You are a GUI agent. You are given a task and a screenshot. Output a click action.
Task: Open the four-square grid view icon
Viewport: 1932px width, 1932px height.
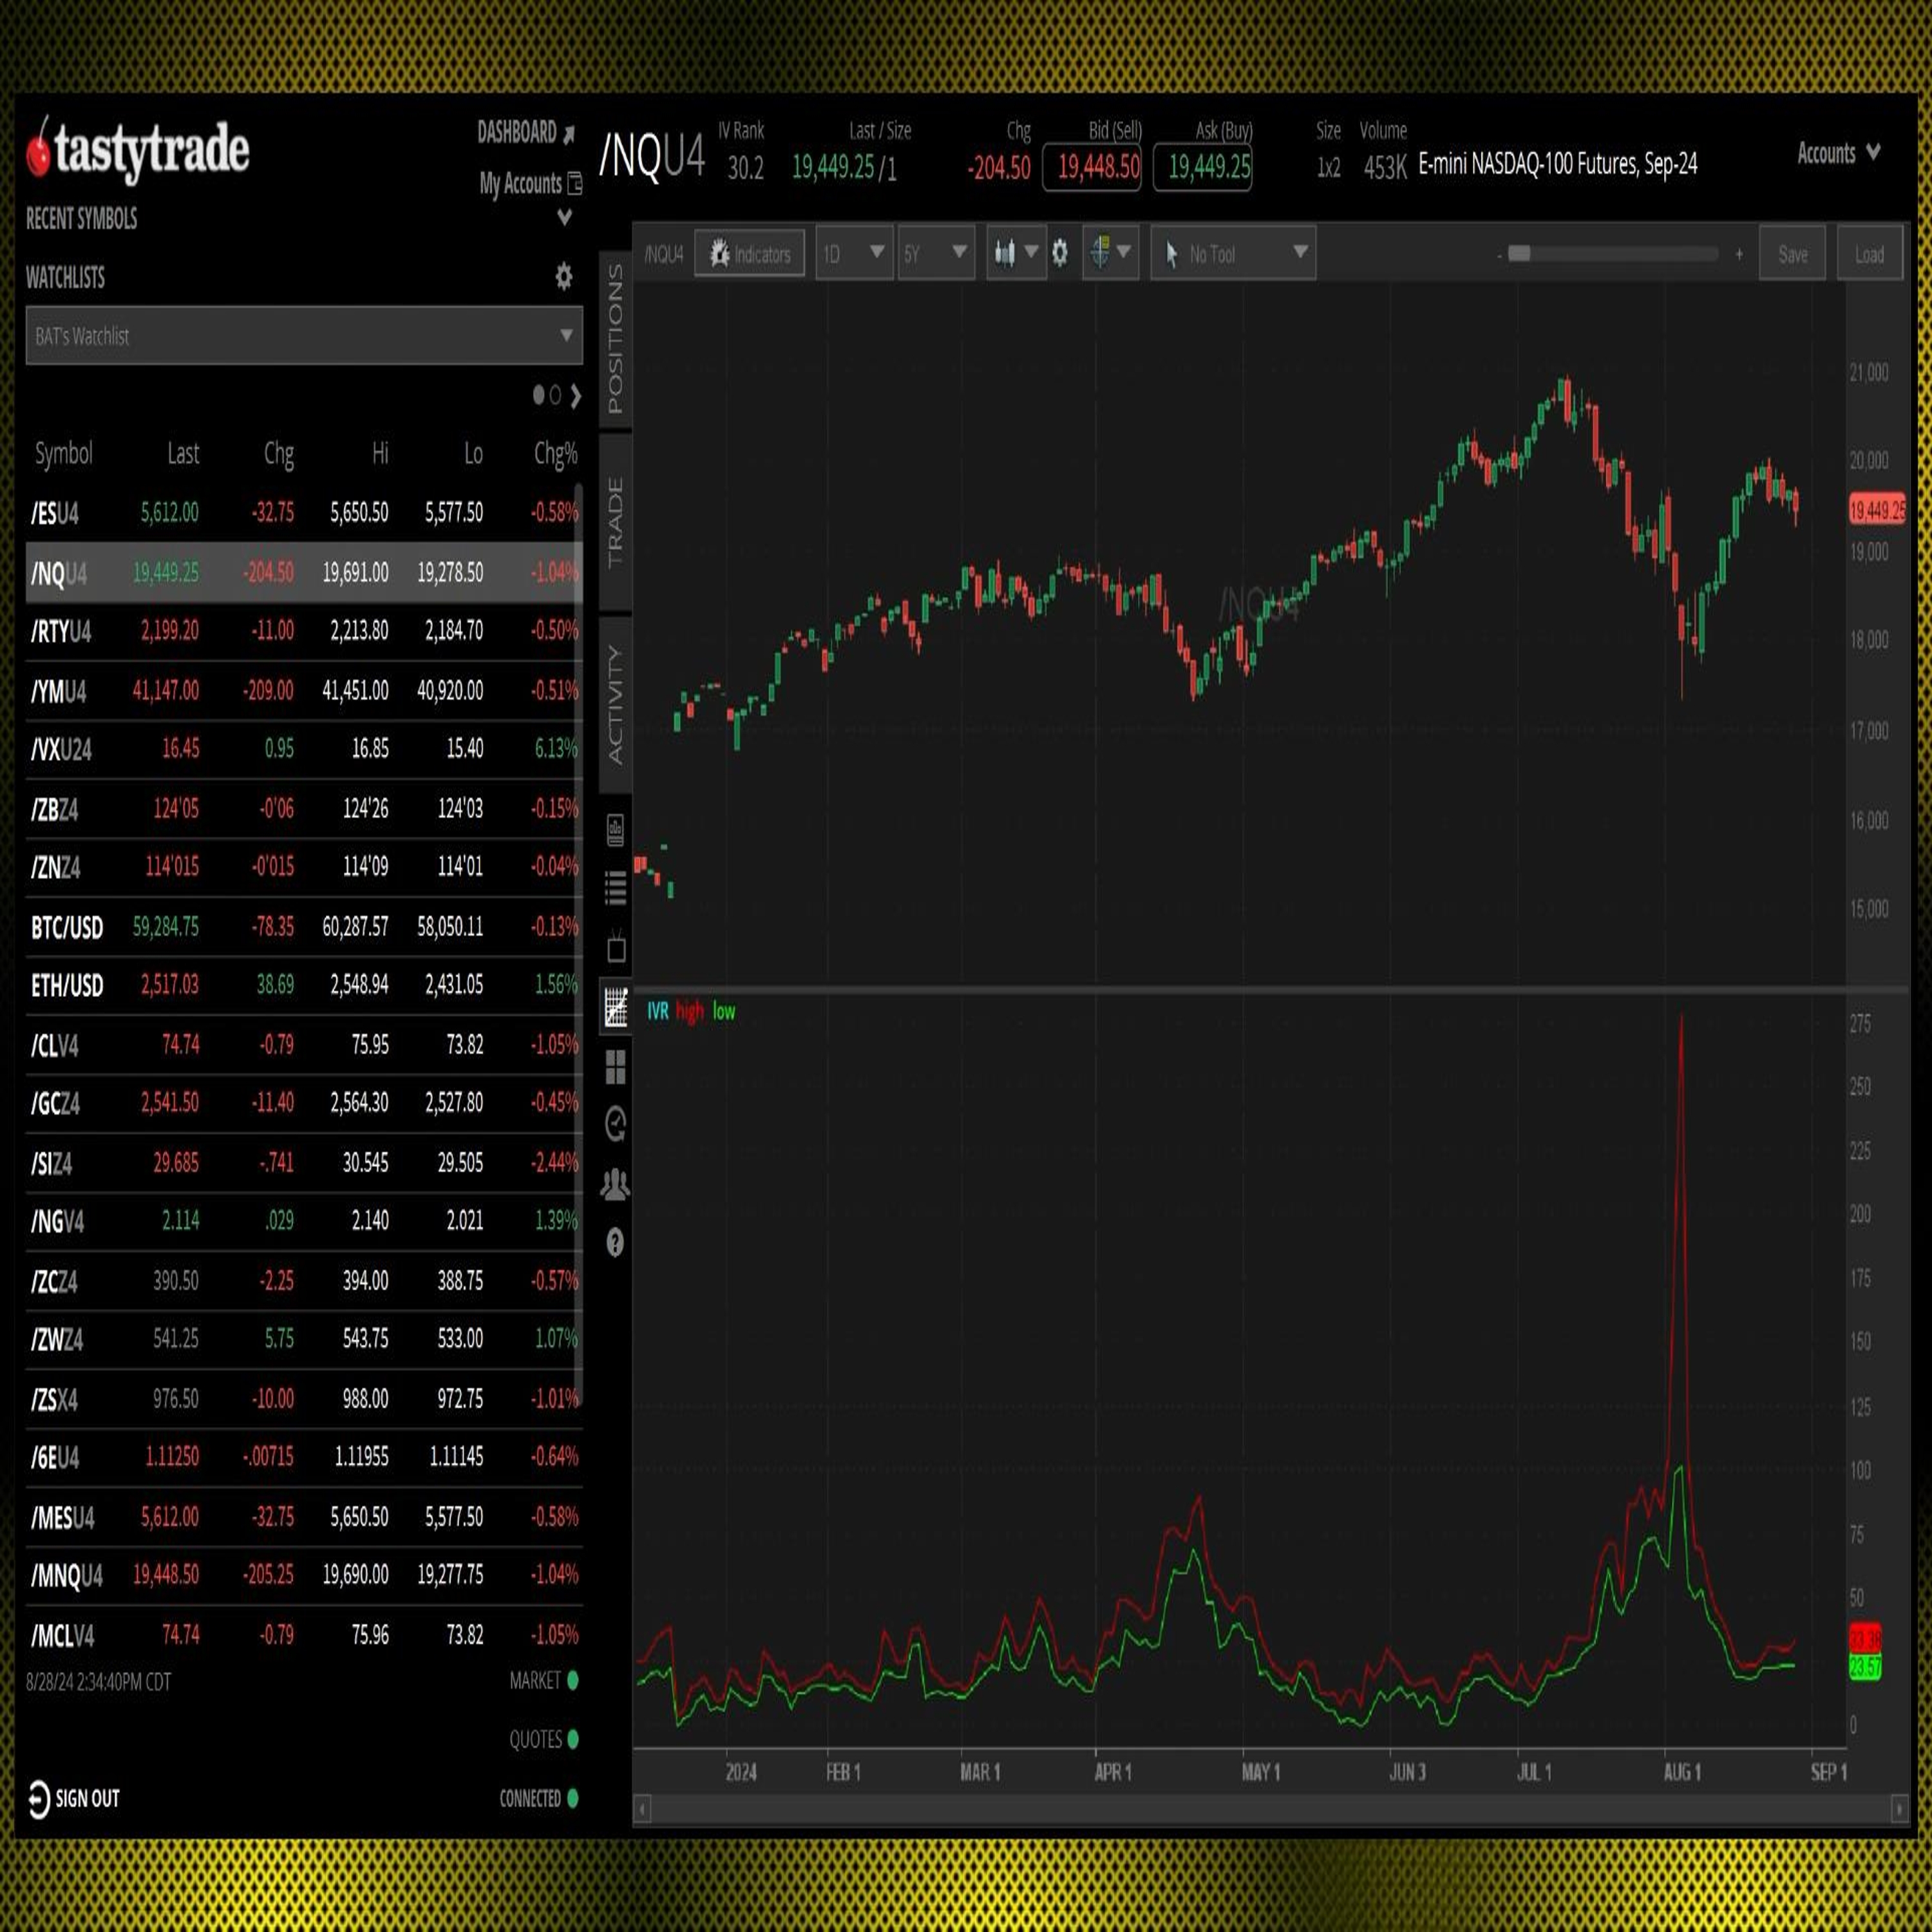coord(616,1067)
